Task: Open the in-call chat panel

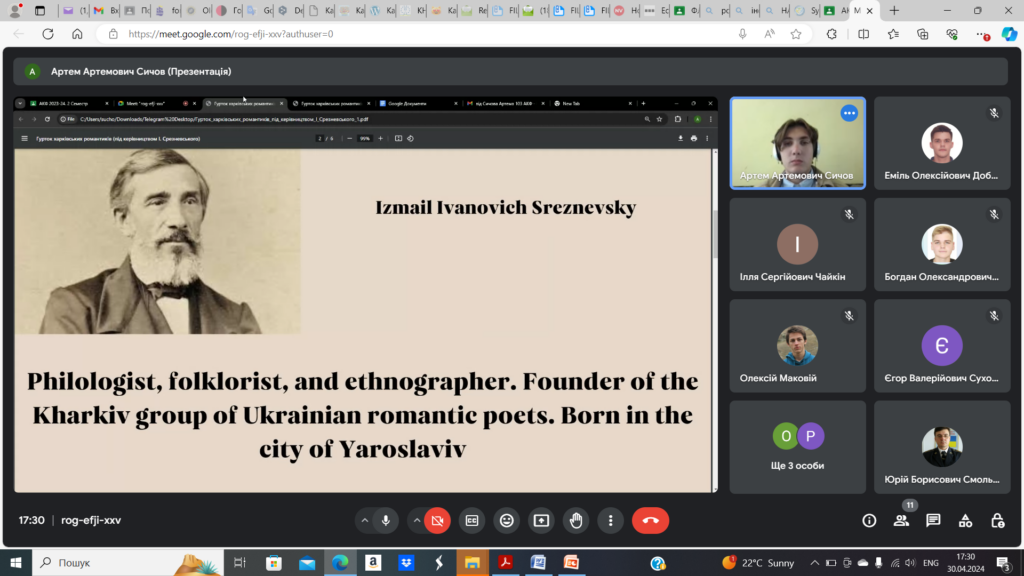Action: click(x=933, y=520)
